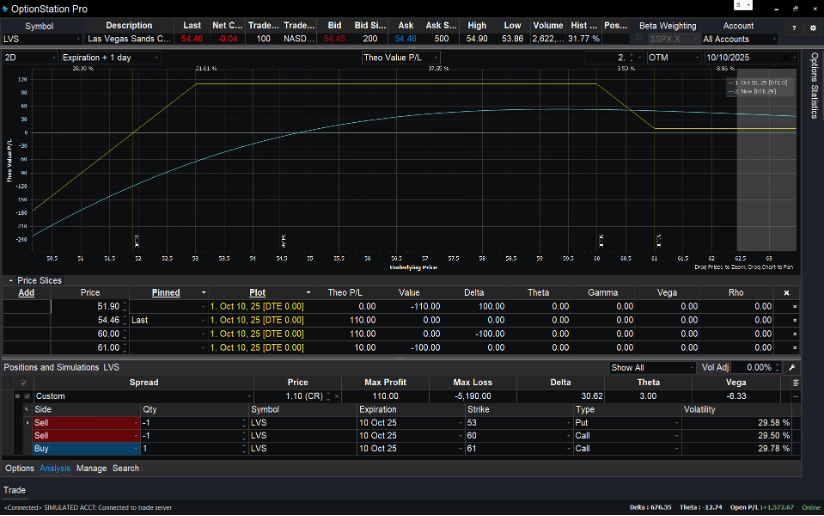This screenshot has height=516, width=824.
Task: Collapse the Custom spread legs
Action: coord(17,396)
